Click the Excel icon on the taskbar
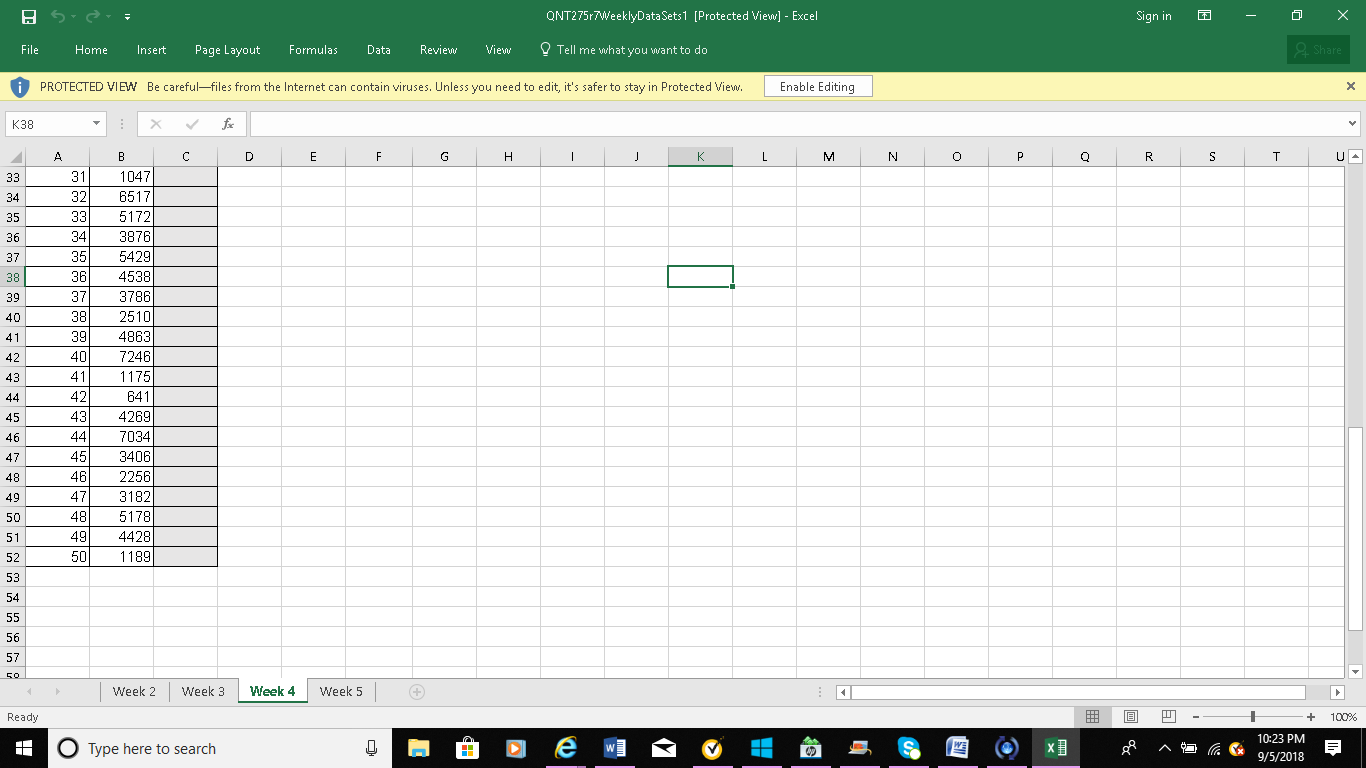This screenshot has width=1366, height=768. click(x=1055, y=748)
